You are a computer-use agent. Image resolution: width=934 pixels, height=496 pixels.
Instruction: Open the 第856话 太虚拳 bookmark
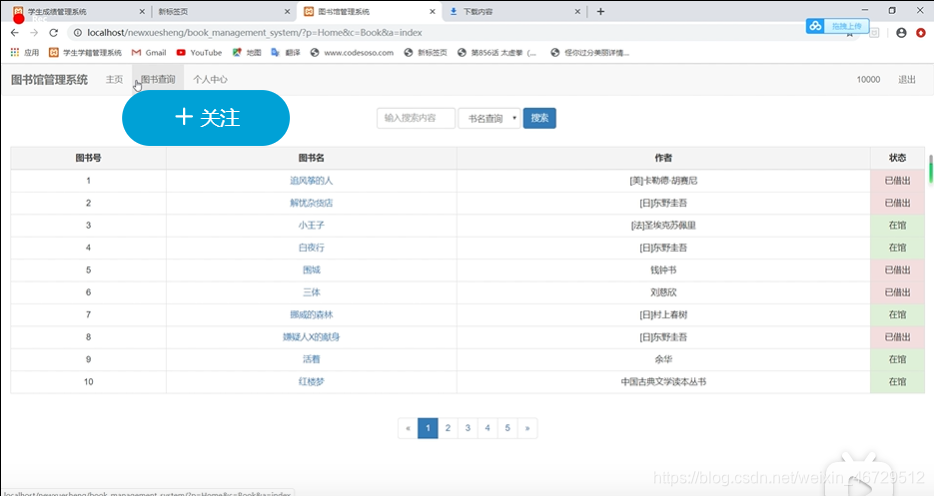[x=497, y=52]
